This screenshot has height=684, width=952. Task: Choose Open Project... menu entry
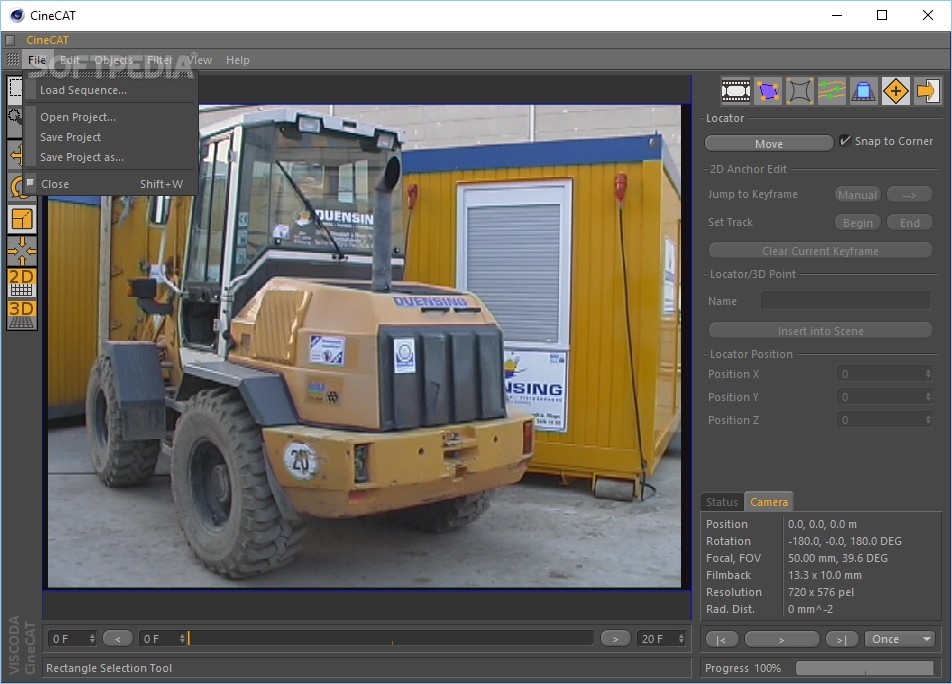coord(110,117)
